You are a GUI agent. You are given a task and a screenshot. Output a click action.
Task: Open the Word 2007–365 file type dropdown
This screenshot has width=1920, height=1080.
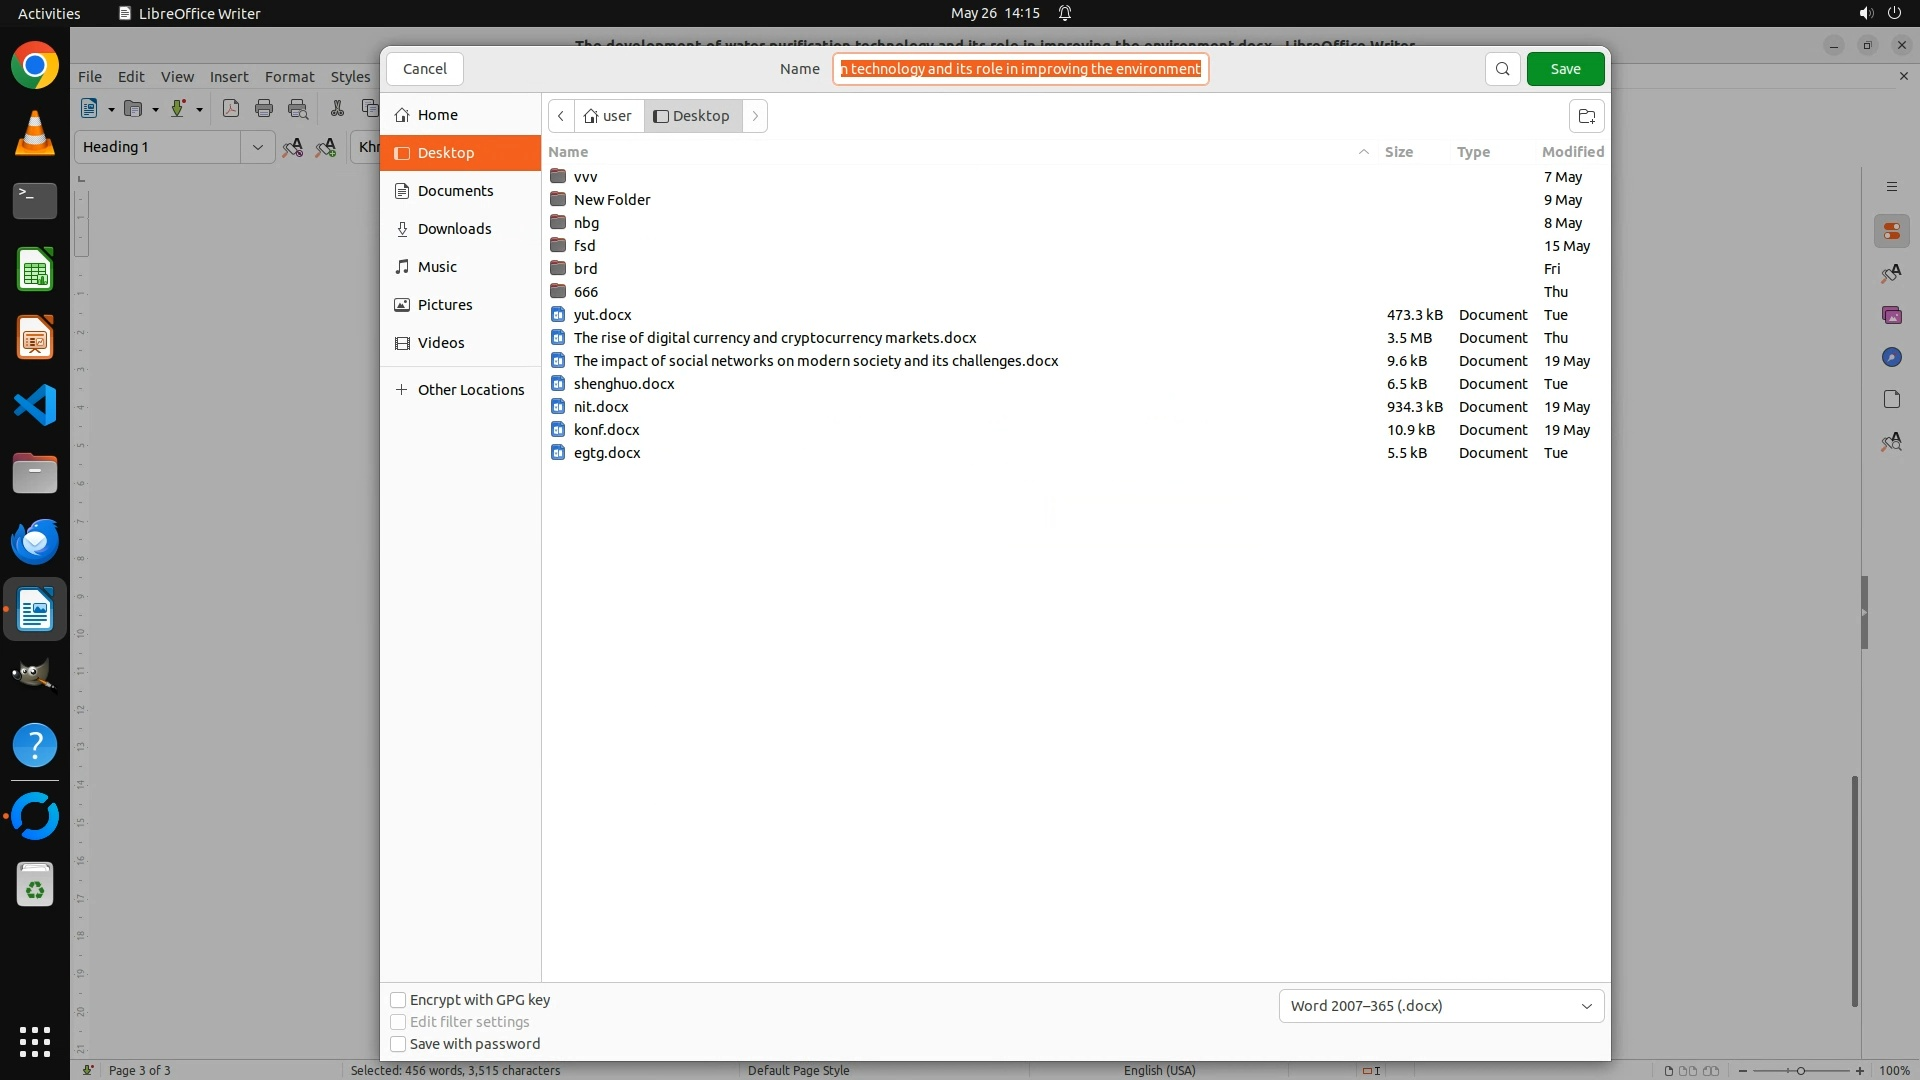point(1440,1006)
